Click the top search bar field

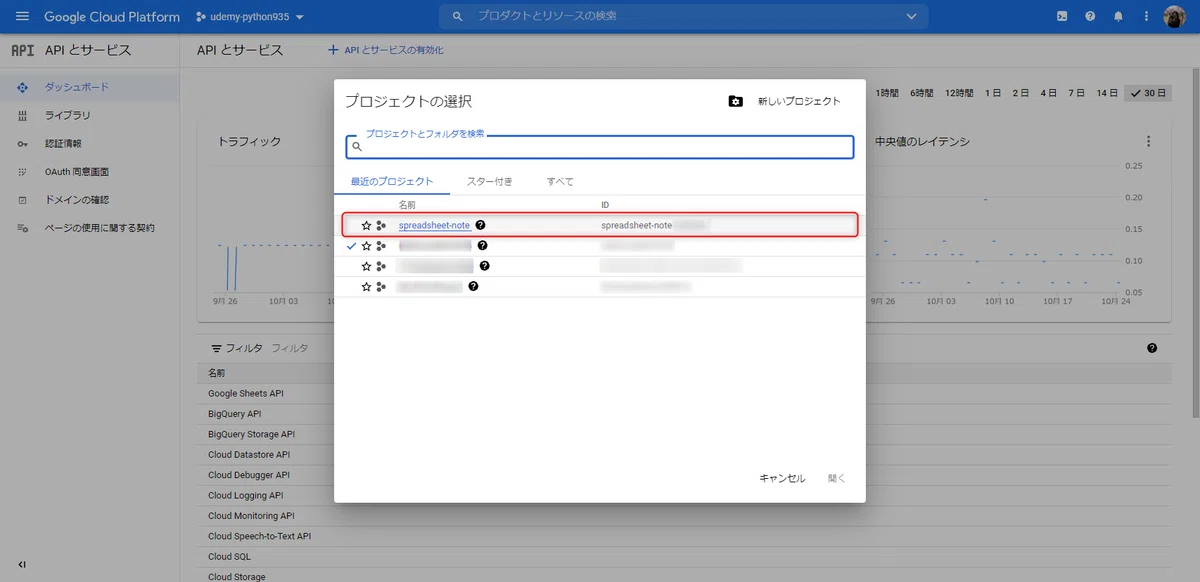(683, 16)
